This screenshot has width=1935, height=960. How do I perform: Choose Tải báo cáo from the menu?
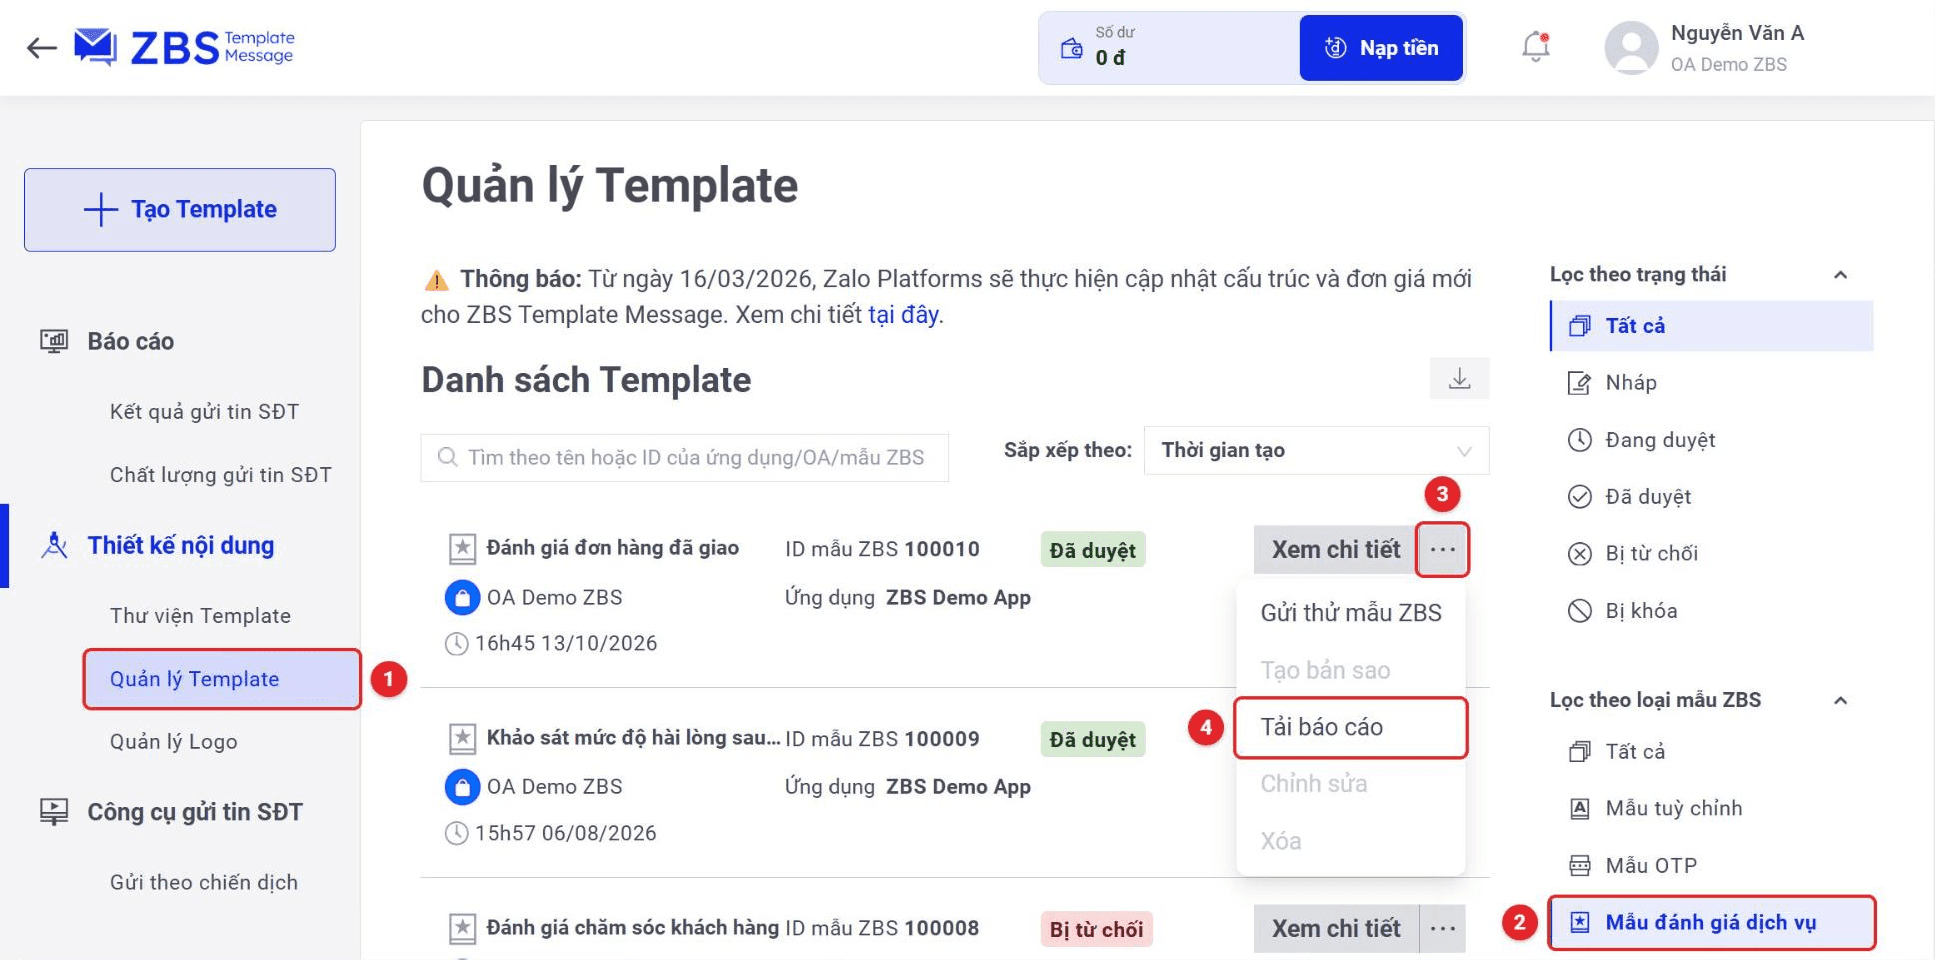coord(1350,727)
